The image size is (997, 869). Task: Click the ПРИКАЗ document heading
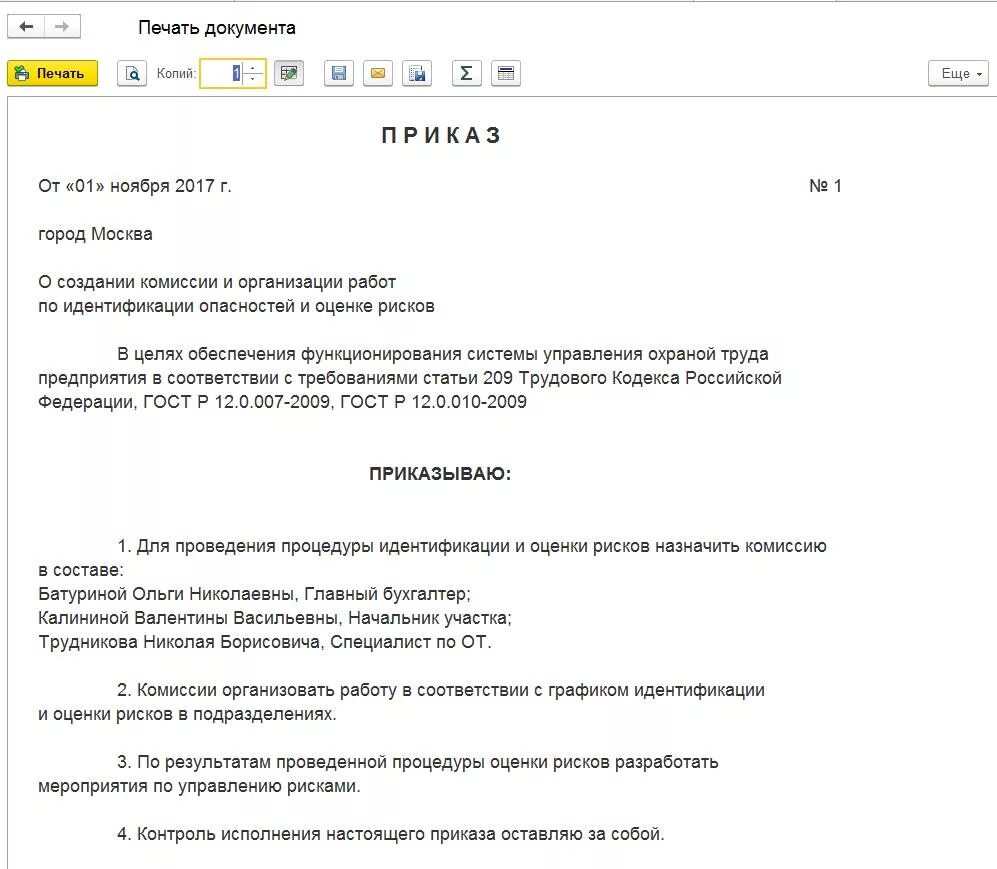point(442,135)
